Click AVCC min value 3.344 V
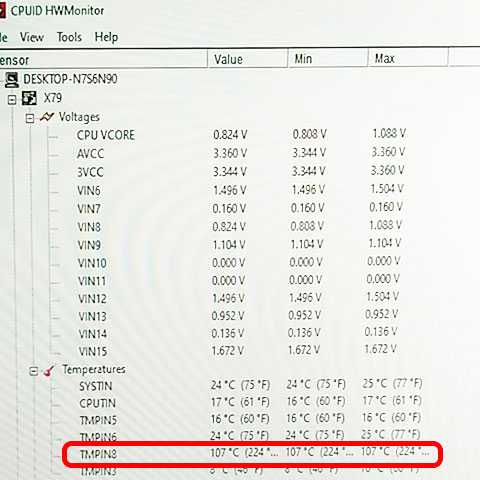 click(309, 153)
